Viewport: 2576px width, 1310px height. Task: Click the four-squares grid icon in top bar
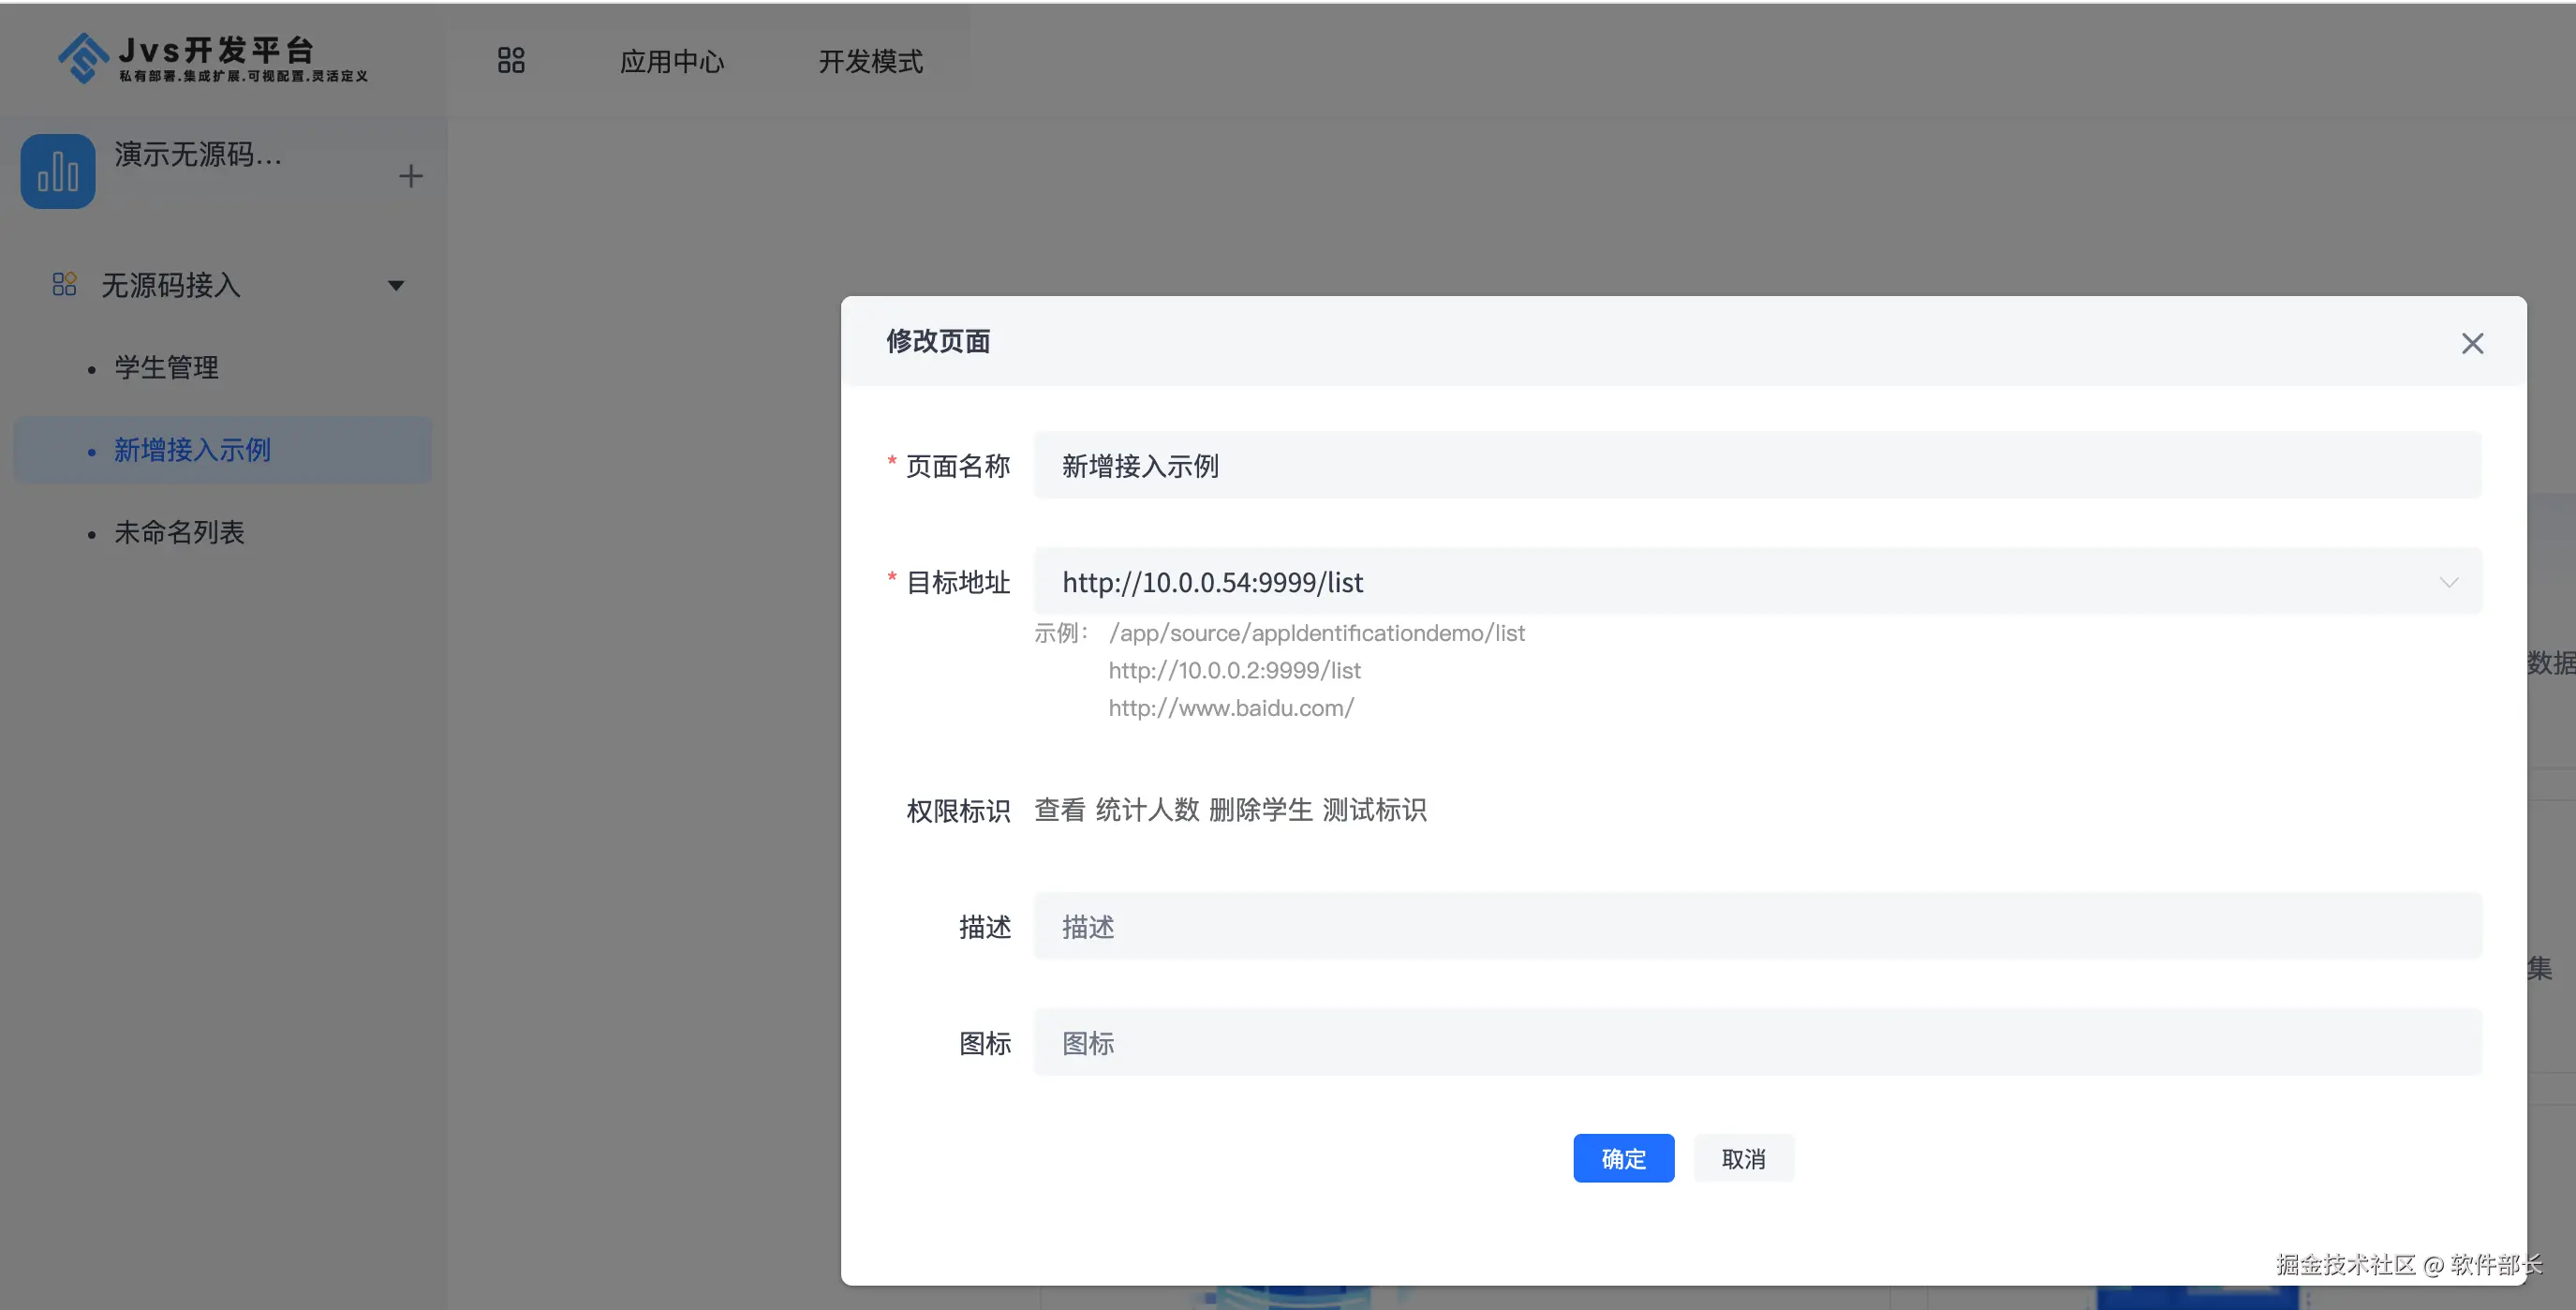point(510,61)
